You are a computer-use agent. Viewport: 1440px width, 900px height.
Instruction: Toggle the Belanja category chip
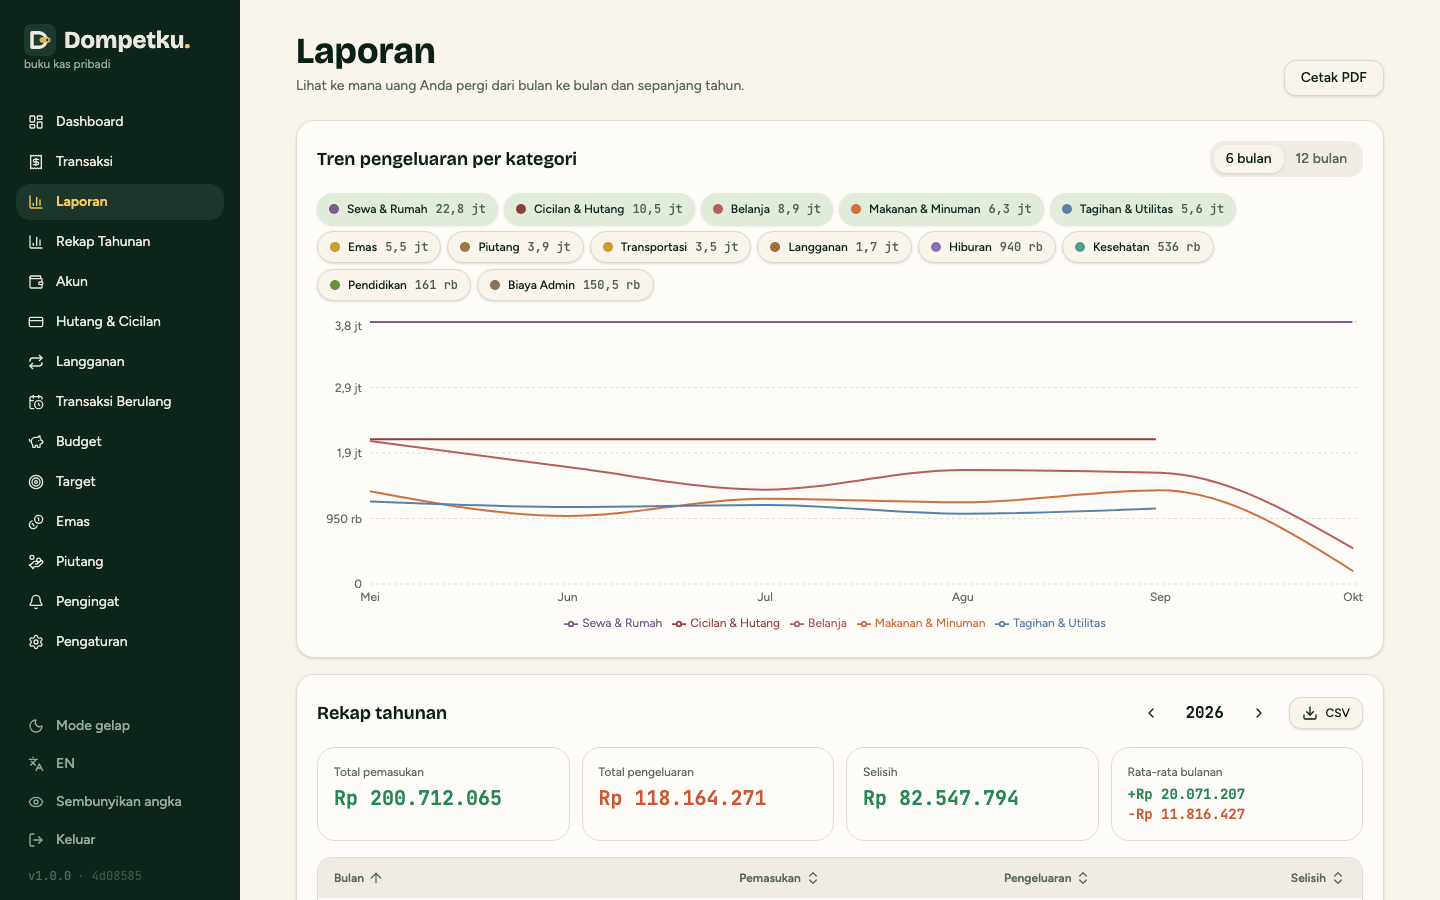[x=767, y=209]
